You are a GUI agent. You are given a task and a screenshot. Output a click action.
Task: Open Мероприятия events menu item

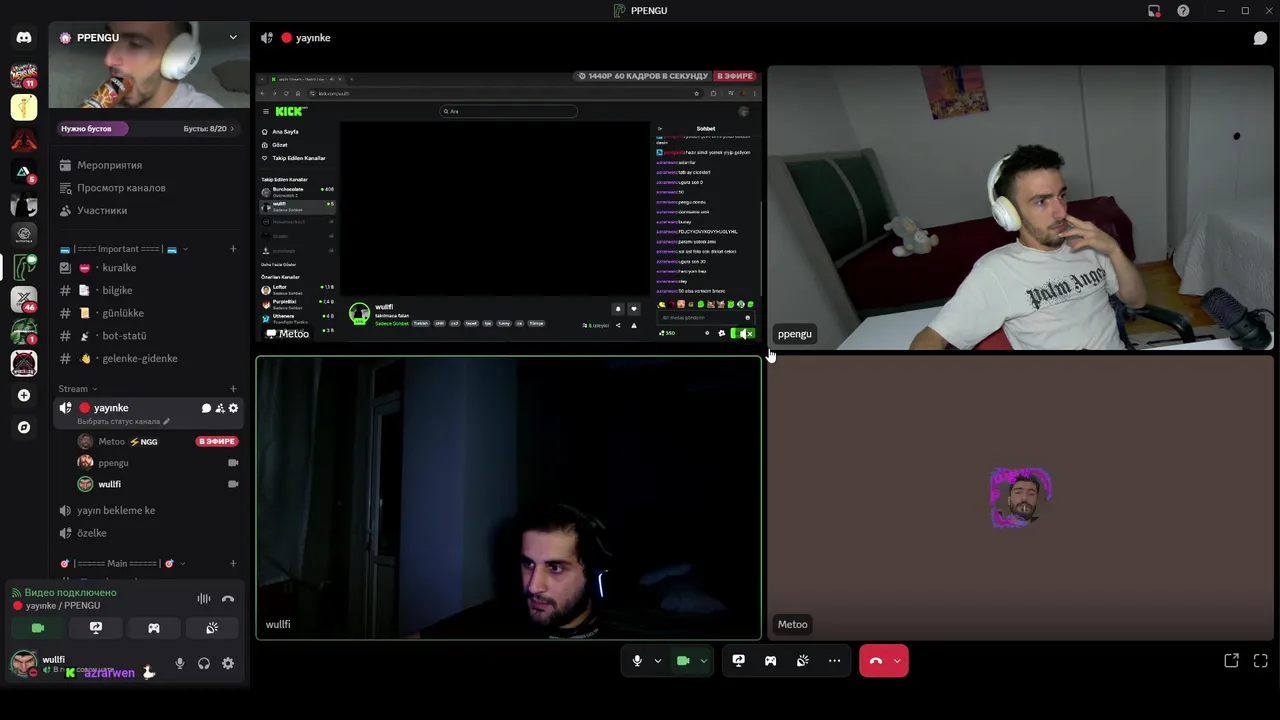(x=149, y=165)
